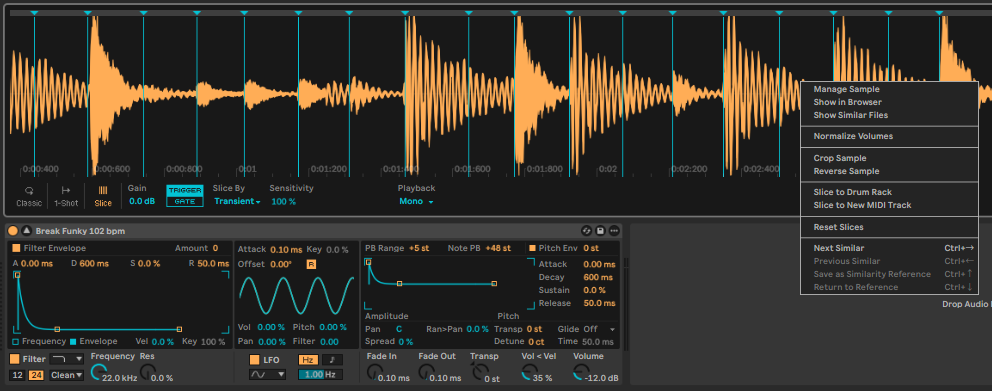The image size is (992, 391).
Task: Click the Gain 0.0 dB value
Action: (x=142, y=201)
